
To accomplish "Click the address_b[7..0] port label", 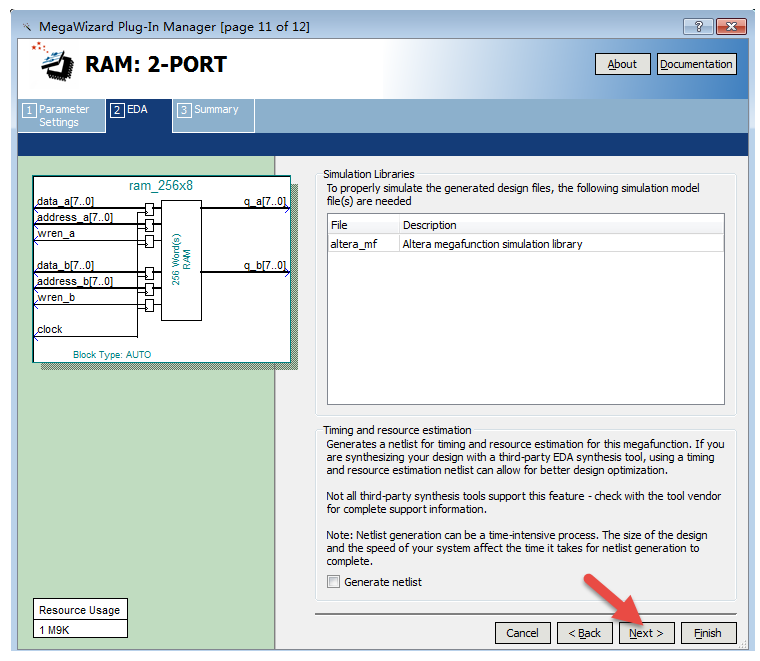I will click(75, 281).
